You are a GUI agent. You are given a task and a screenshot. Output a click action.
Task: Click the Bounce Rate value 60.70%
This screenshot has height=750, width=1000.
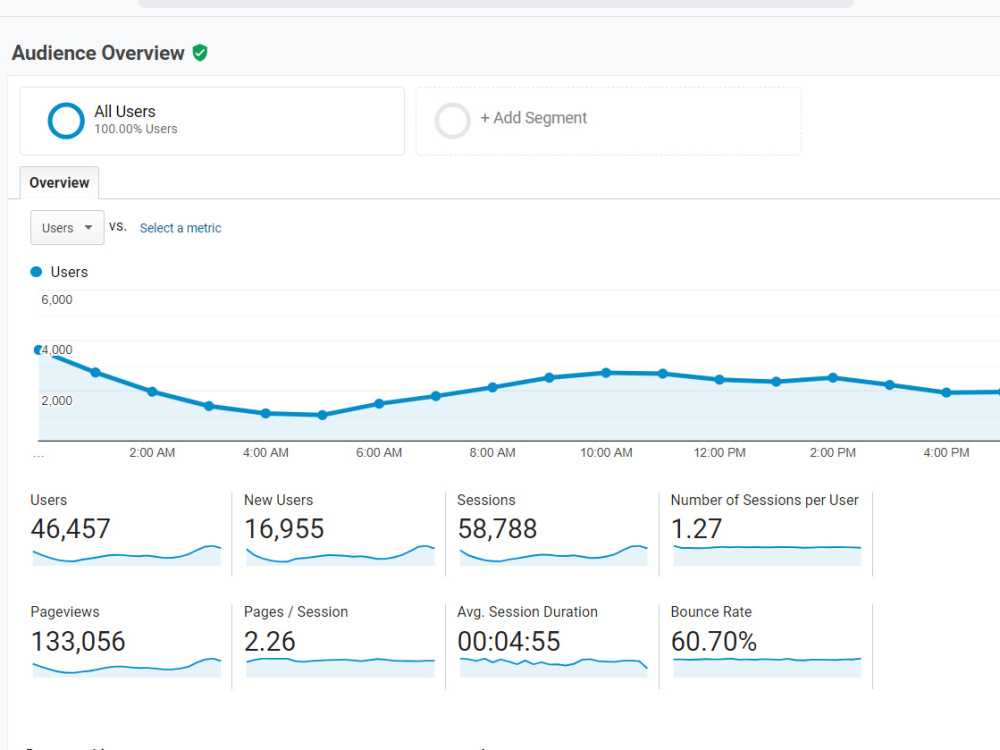tap(714, 641)
